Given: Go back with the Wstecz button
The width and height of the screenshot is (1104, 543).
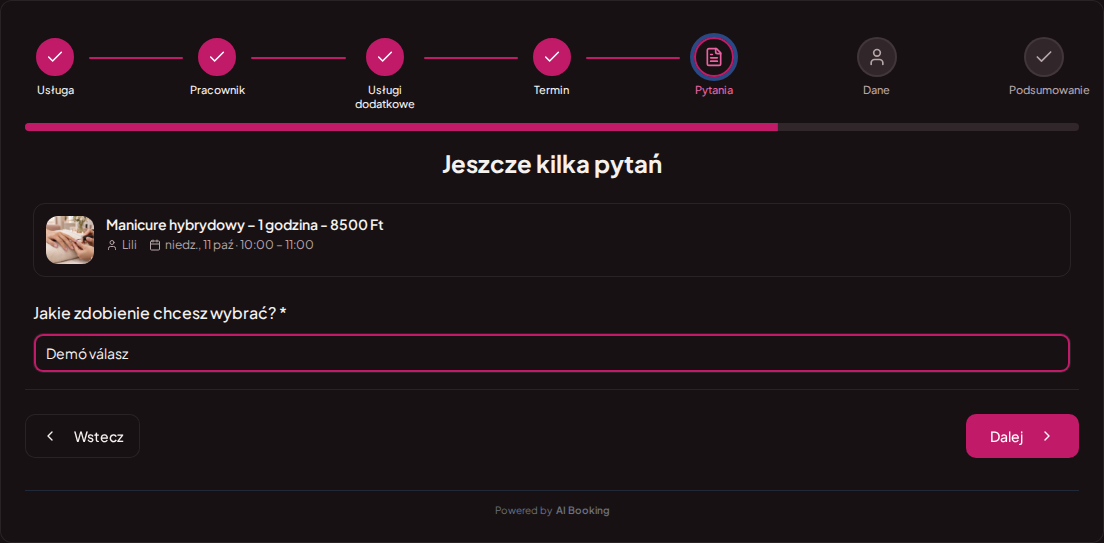Looking at the screenshot, I should click(82, 436).
